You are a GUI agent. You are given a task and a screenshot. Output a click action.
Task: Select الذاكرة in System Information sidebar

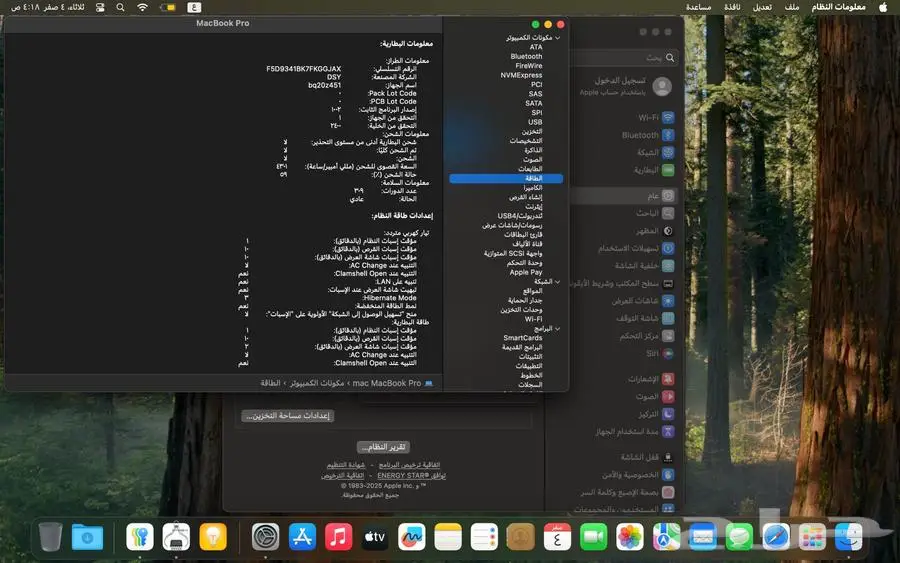pyautogui.click(x=533, y=150)
